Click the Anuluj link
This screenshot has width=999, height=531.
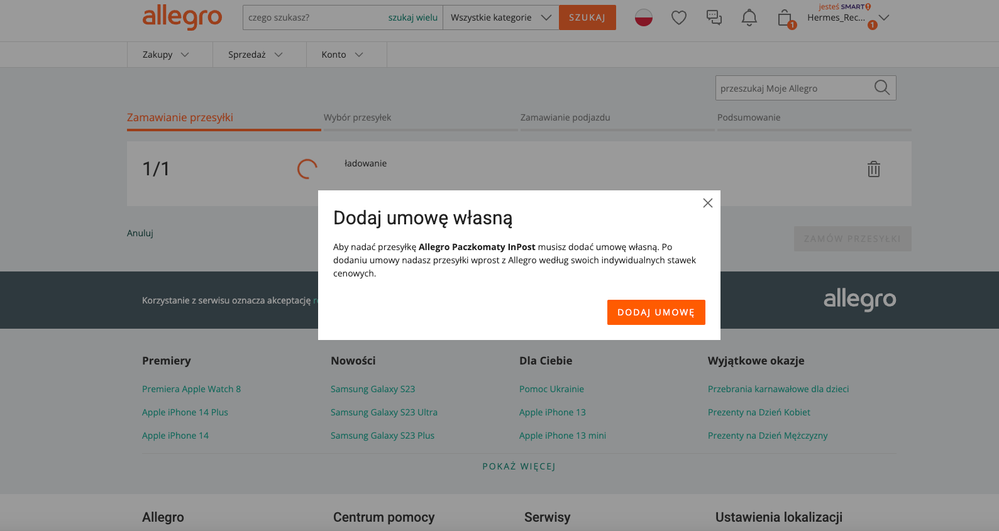click(140, 233)
